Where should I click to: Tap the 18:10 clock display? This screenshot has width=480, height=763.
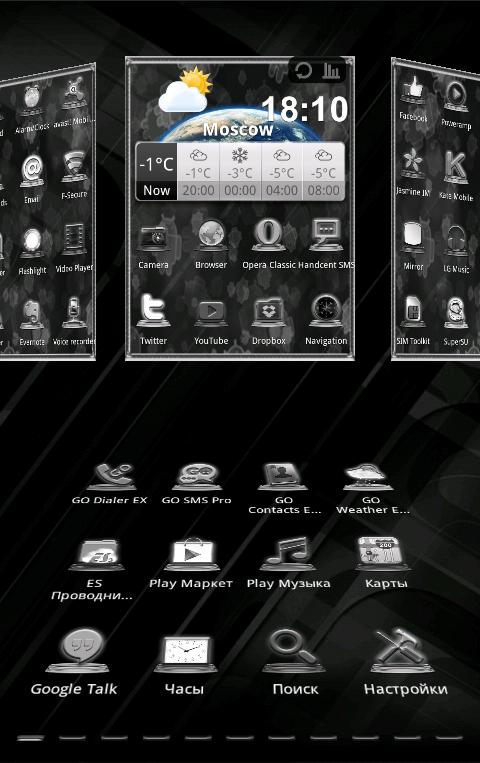tap(305, 109)
